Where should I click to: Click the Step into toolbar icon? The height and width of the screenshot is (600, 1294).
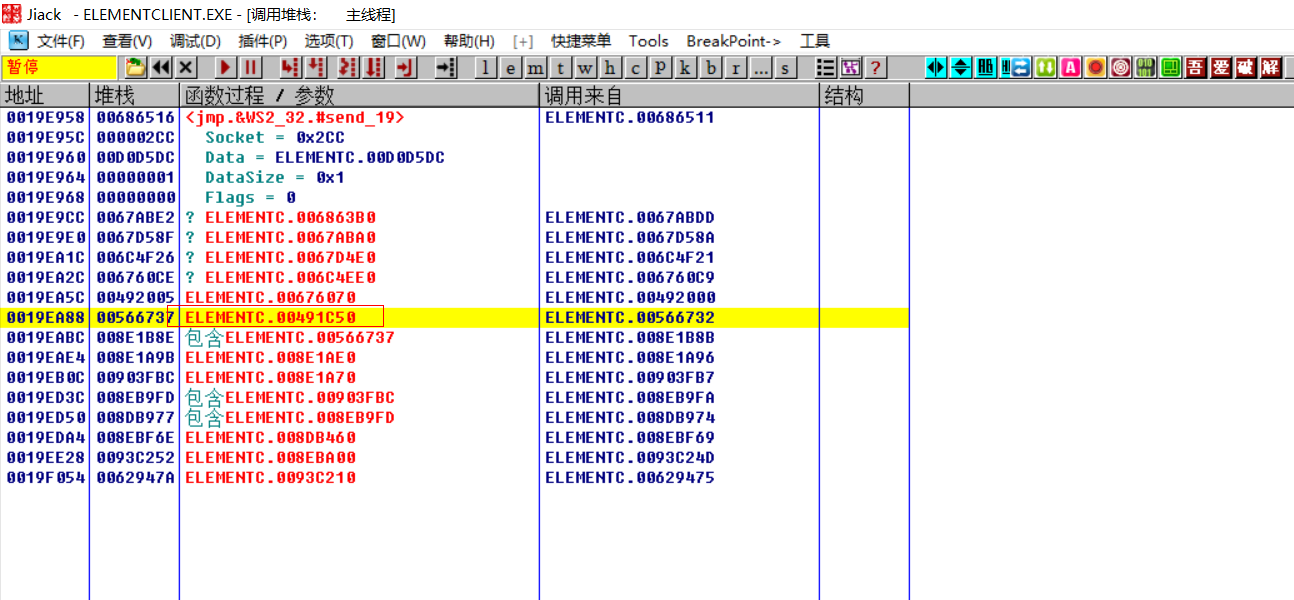pos(291,67)
